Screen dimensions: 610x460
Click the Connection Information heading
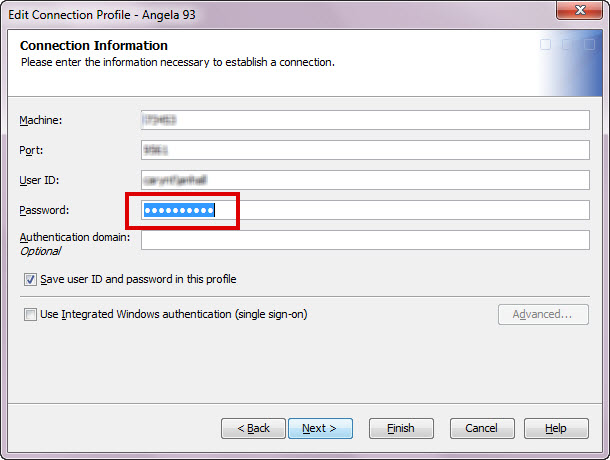(x=94, y=46)
